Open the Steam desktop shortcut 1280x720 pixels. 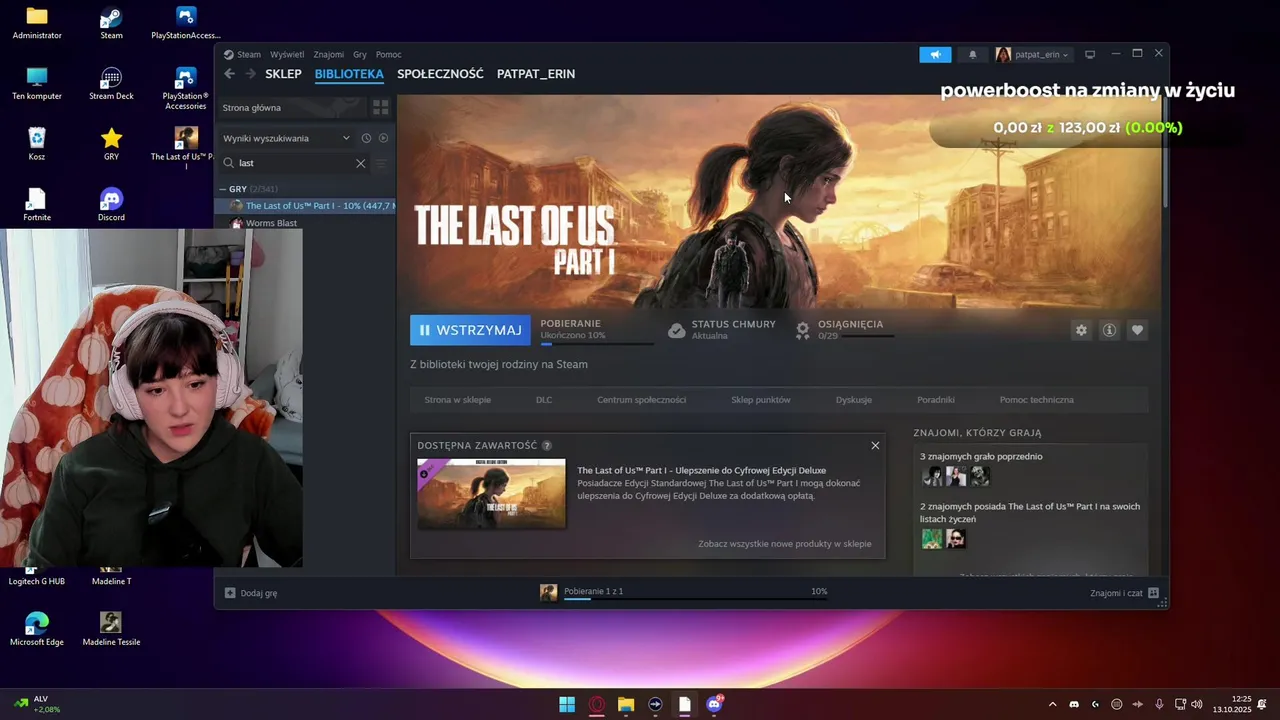[x=111, y=24]
